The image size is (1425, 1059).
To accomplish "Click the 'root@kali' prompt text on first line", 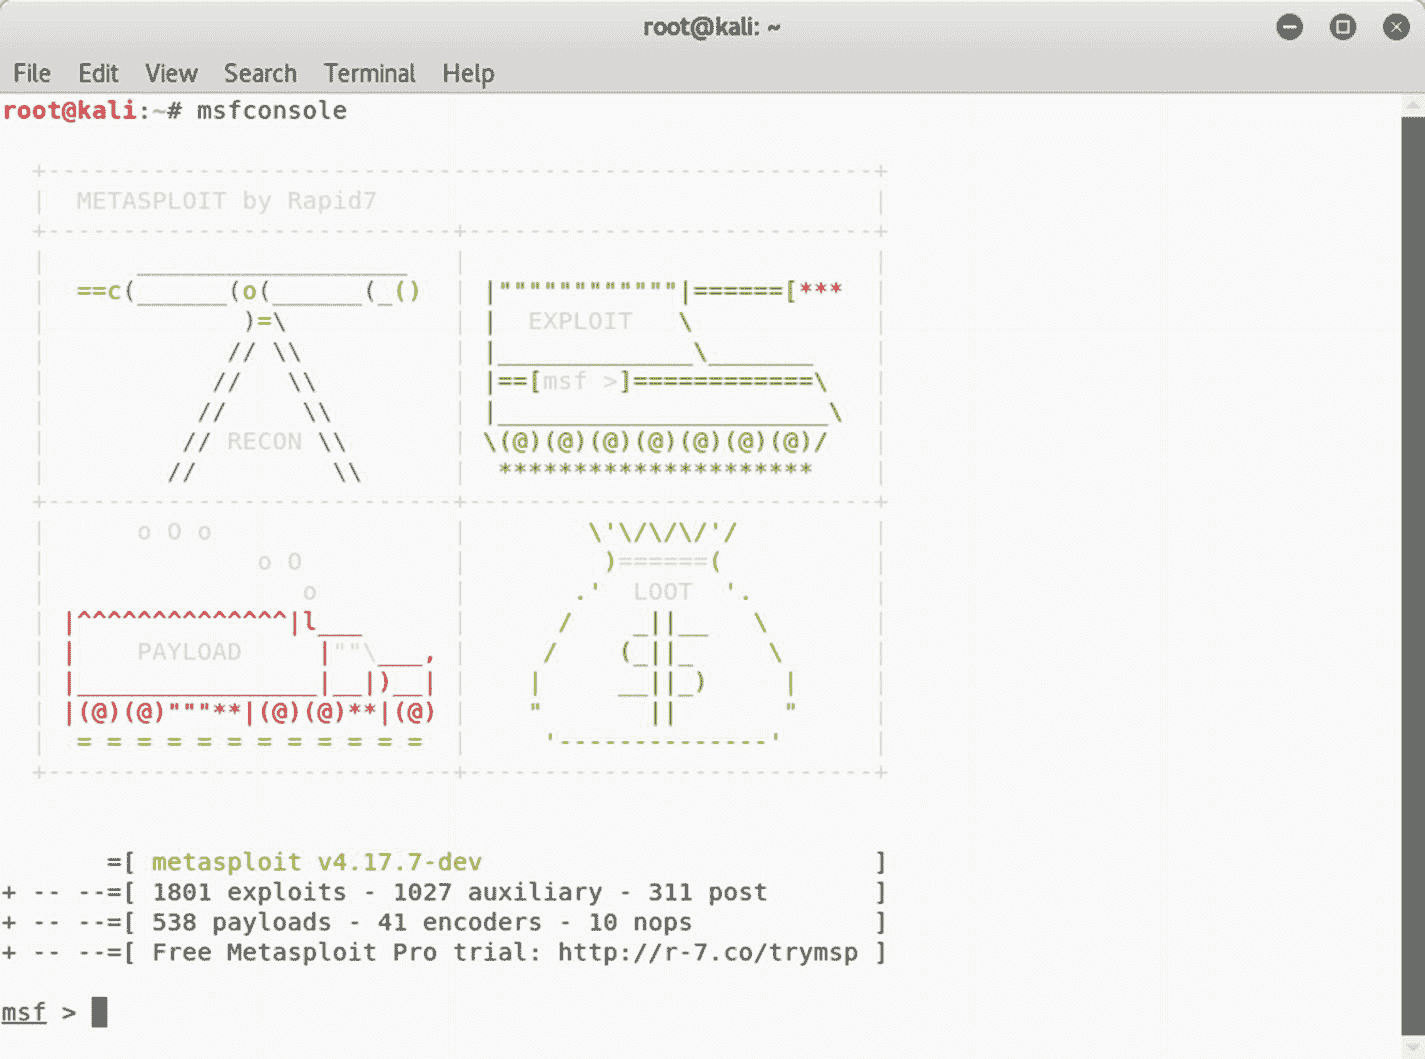I will [x=69, y=110].
